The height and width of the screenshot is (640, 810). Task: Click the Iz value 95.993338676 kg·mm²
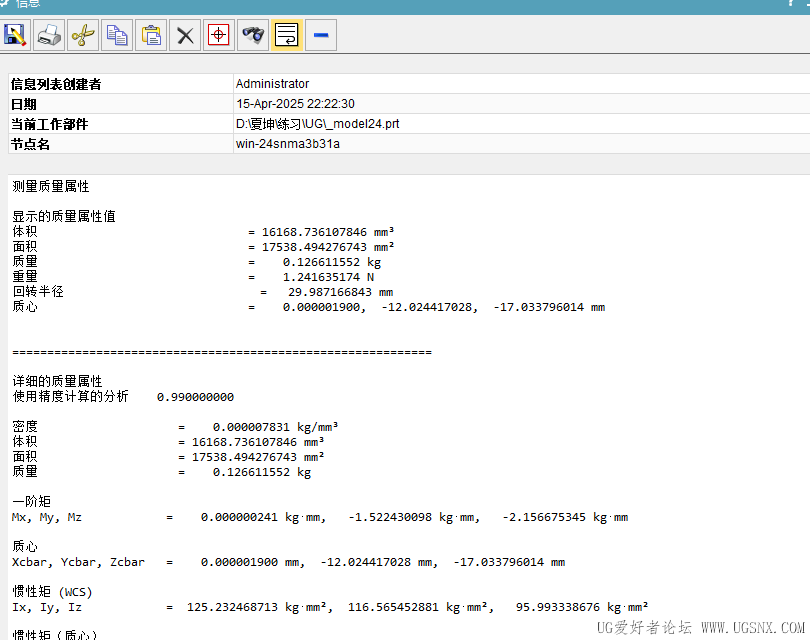click(582, 607)
